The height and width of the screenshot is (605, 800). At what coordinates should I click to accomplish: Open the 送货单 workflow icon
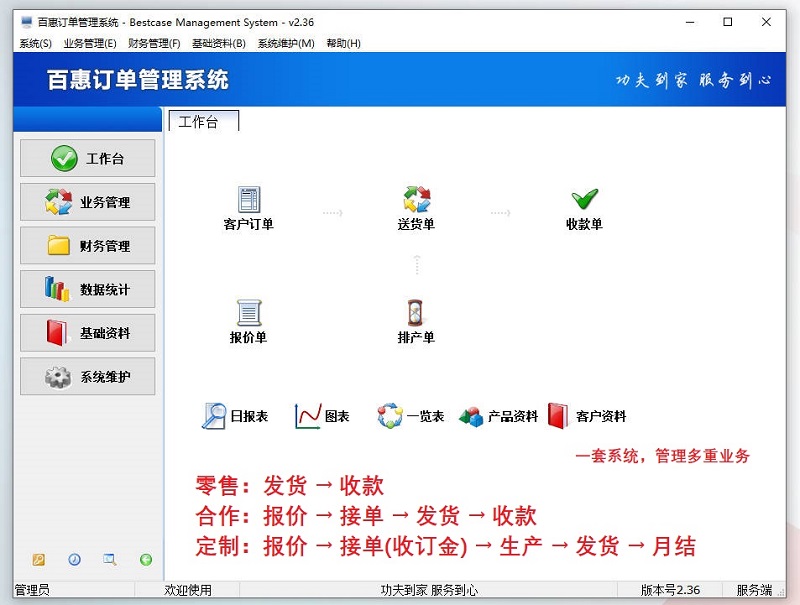coord(416,208)
